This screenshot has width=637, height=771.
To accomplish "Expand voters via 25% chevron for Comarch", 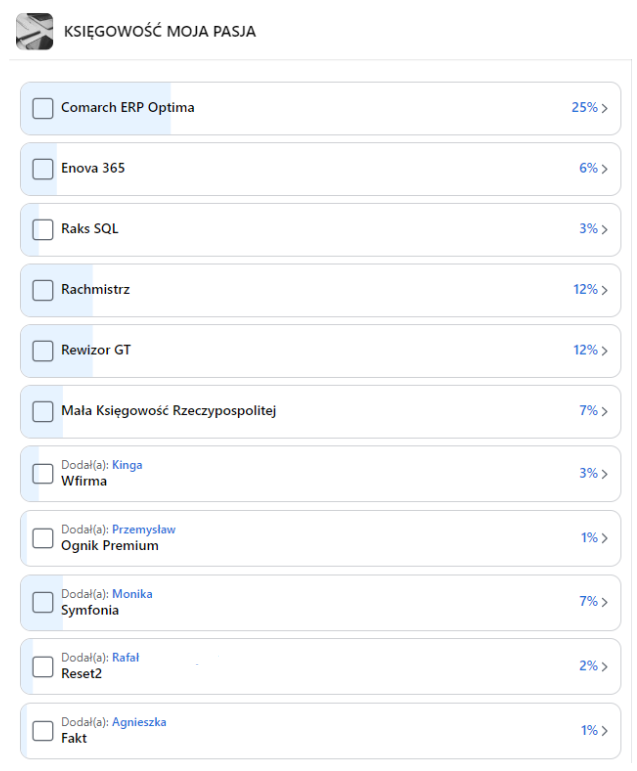I will pos(605,108).
